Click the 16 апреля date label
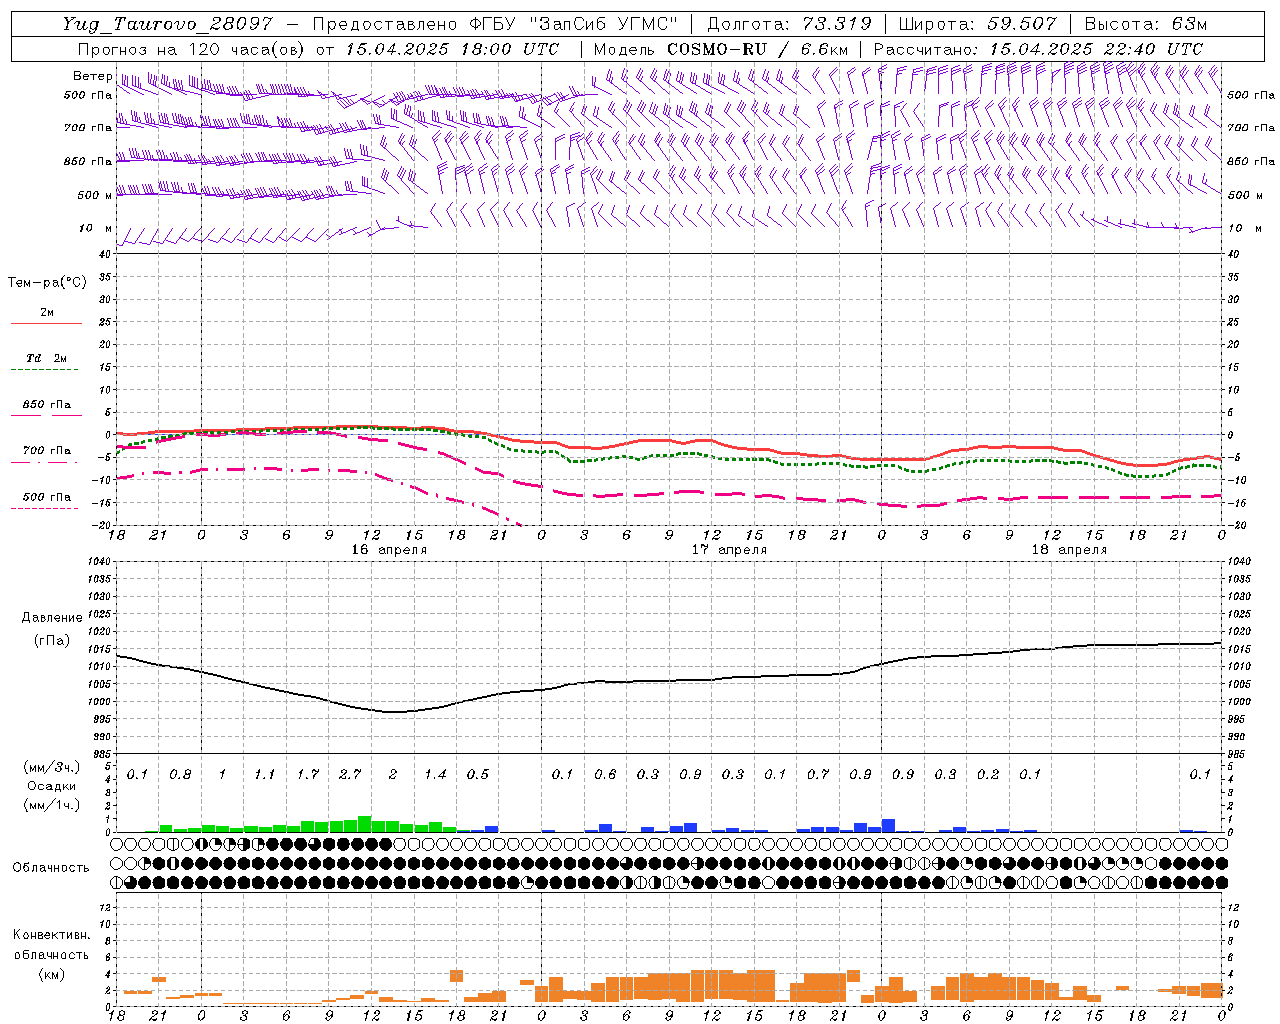 click(389, 550)
